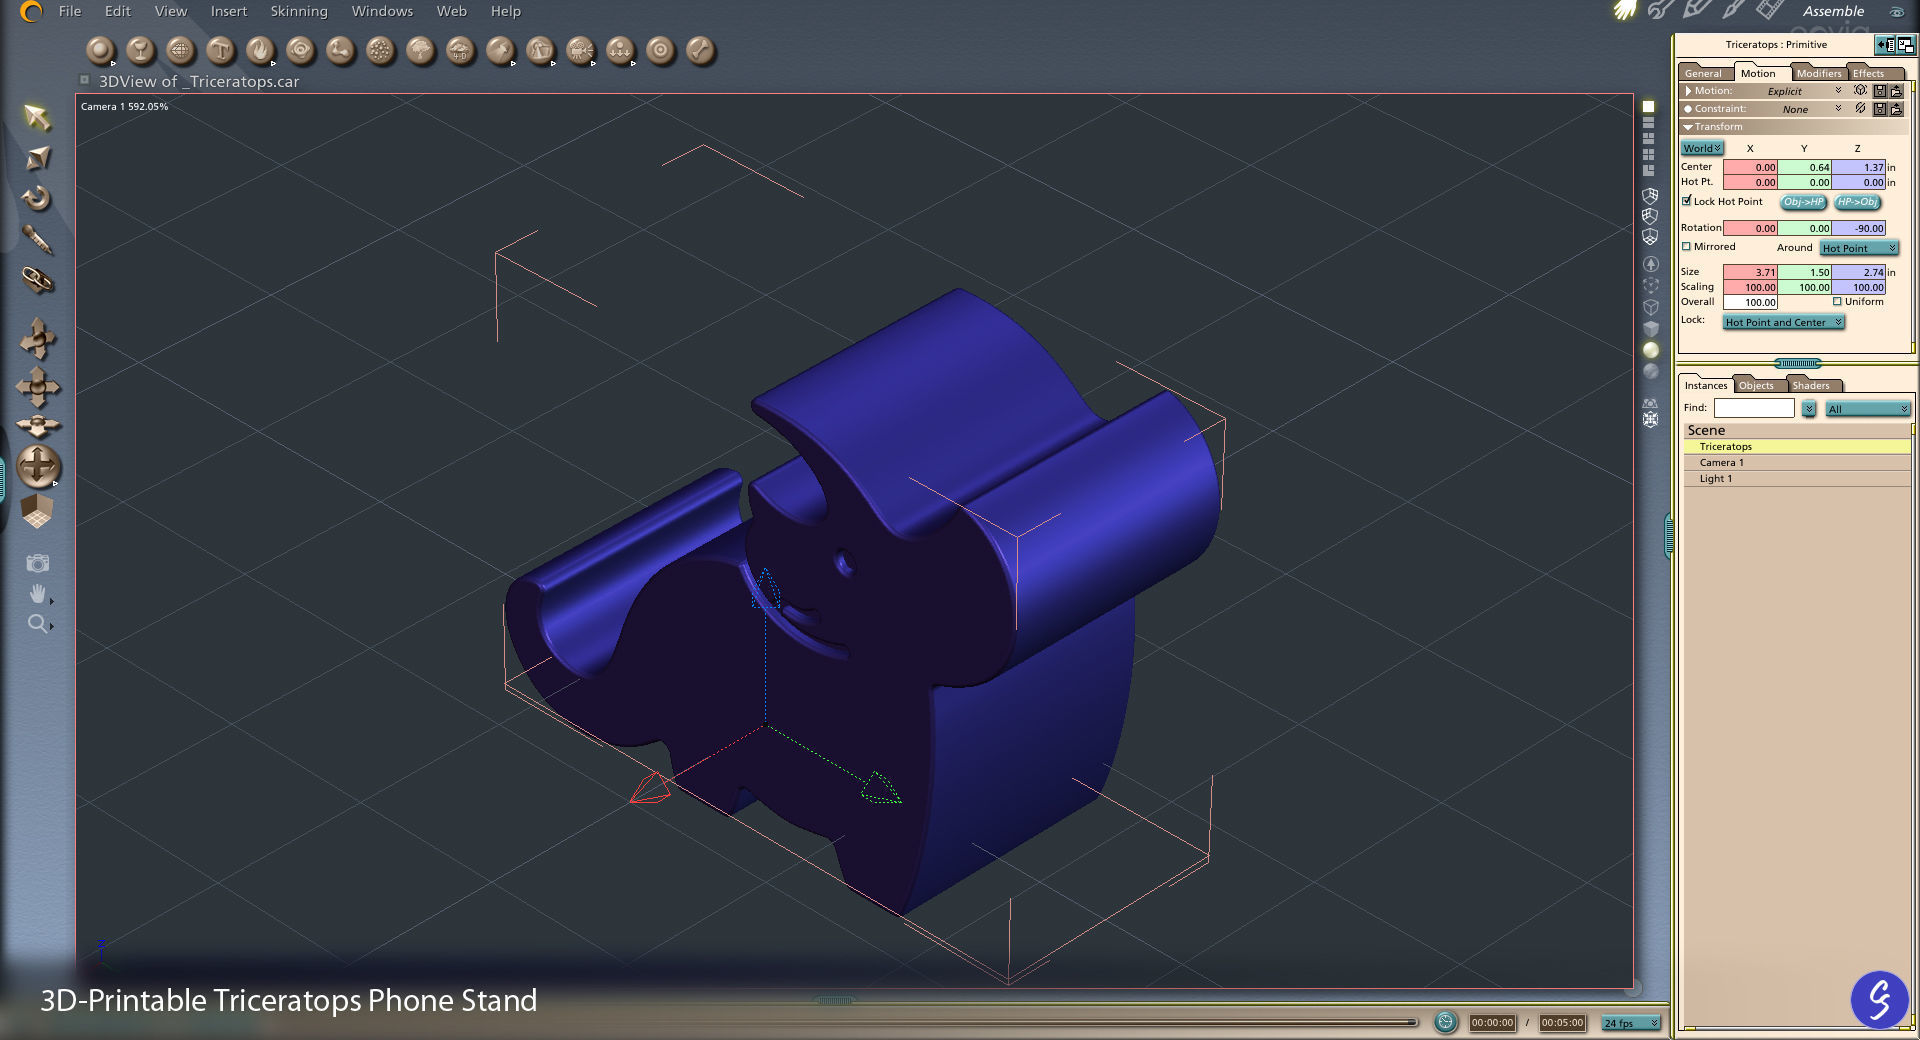
Task: Switch to single viewport layout
Action: point(1648,106)
